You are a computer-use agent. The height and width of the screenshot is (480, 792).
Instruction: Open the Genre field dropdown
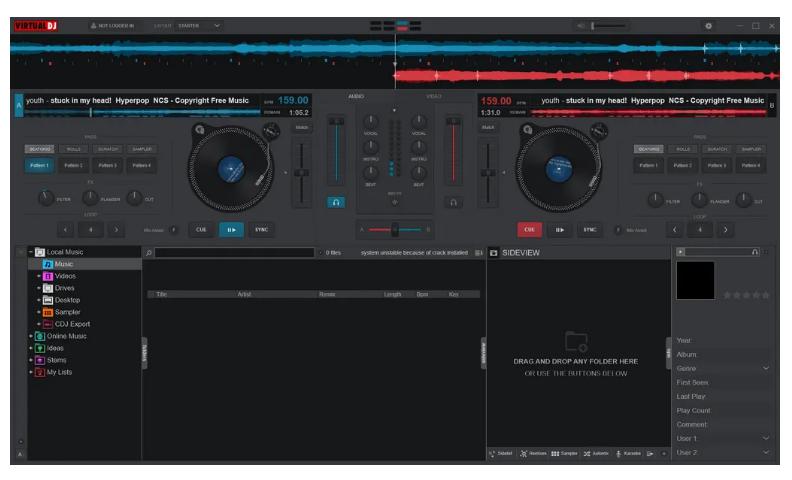[767, 369]
